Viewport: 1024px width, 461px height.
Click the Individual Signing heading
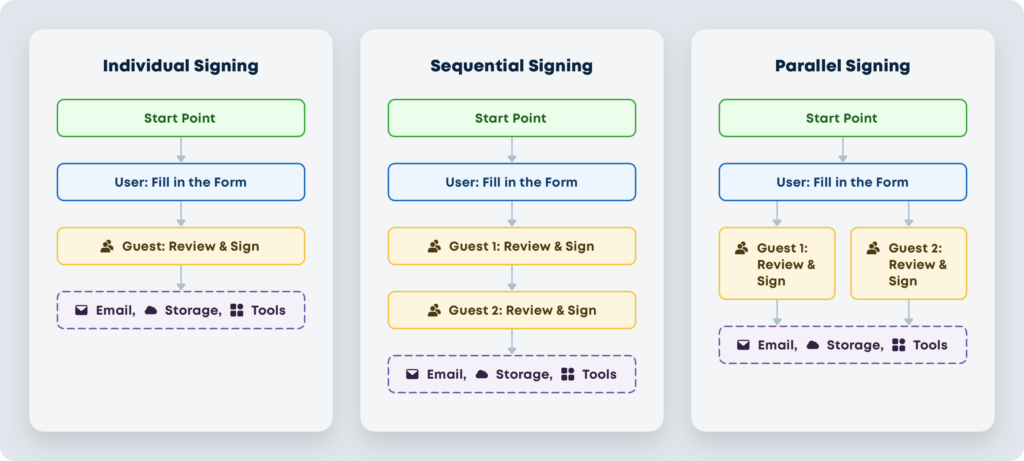[x=180, y=66]
